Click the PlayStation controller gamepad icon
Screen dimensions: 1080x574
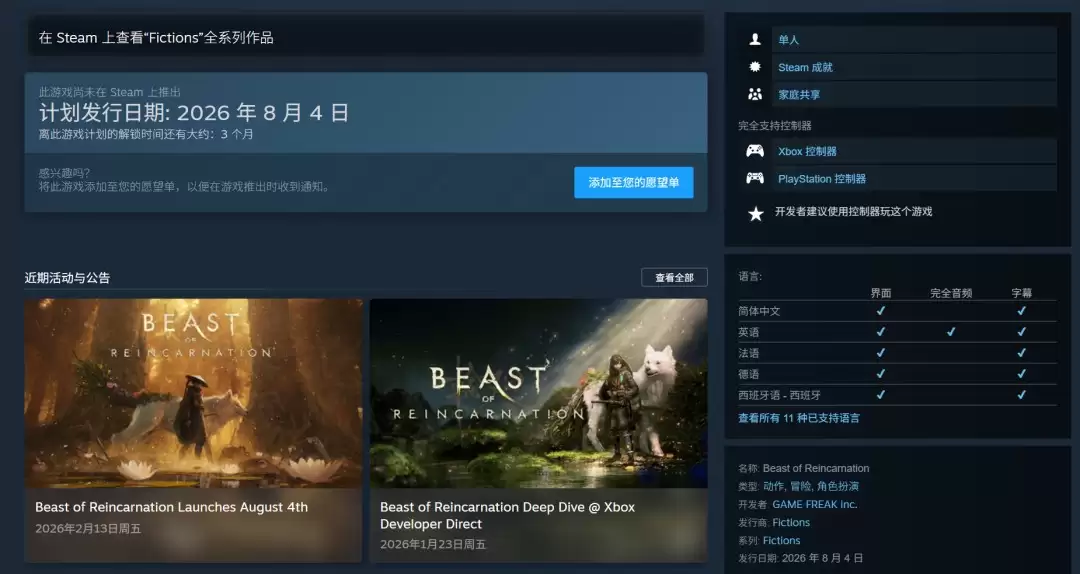point(755,178)
